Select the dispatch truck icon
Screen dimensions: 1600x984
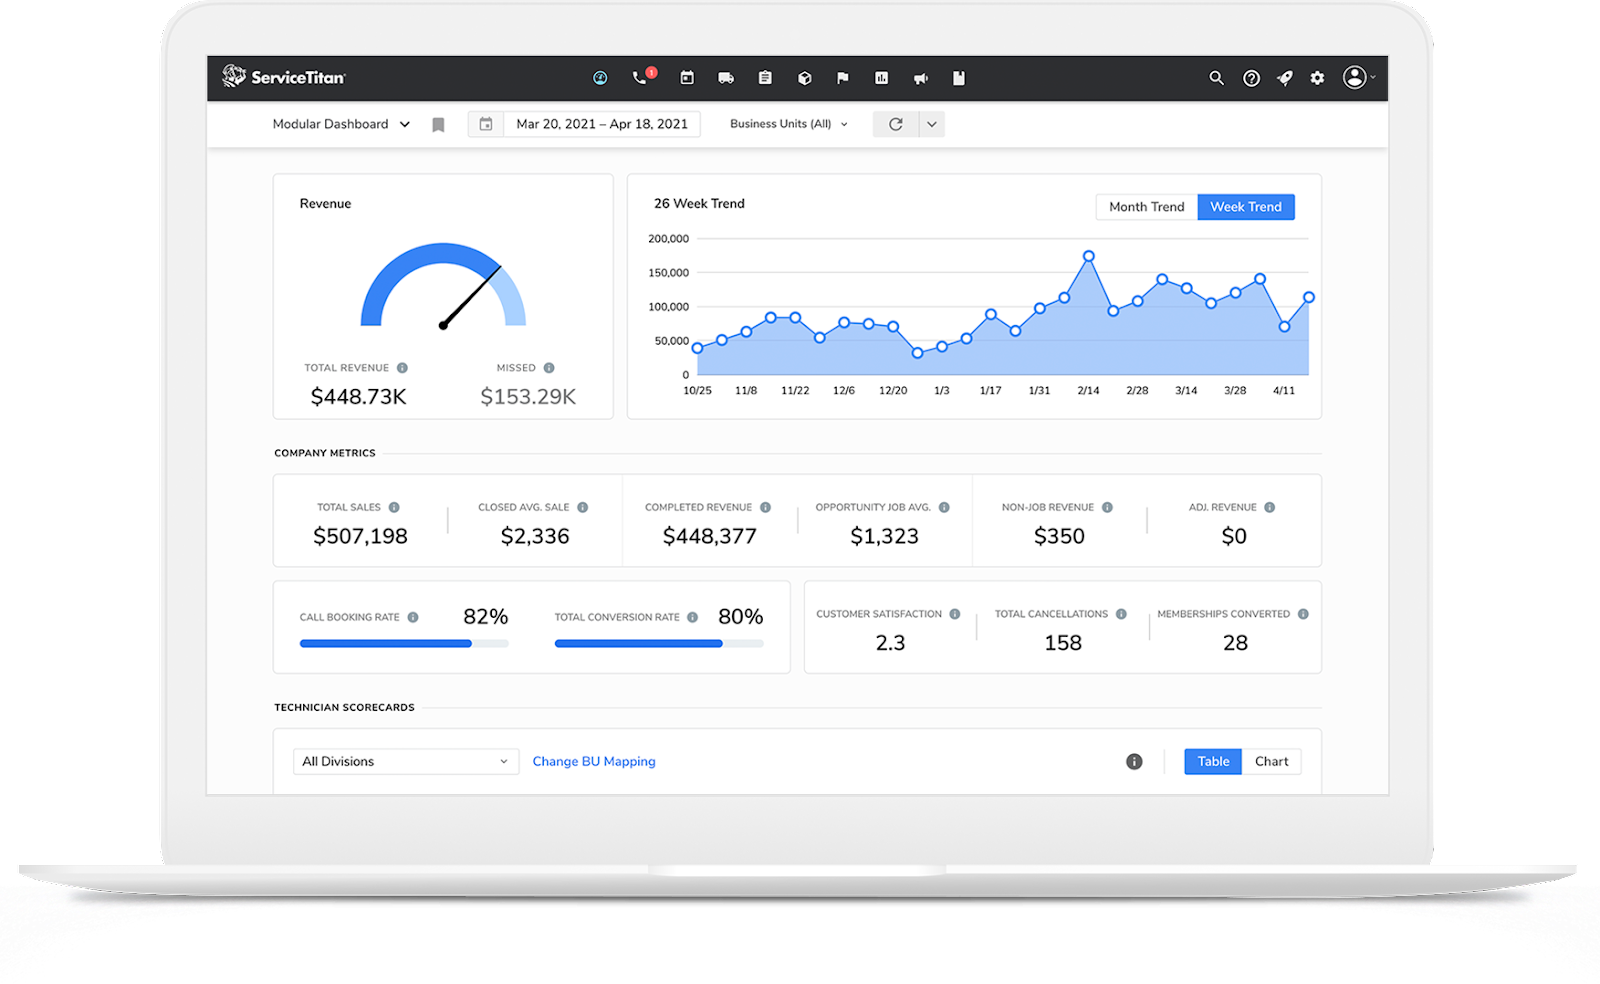[725, 77]
